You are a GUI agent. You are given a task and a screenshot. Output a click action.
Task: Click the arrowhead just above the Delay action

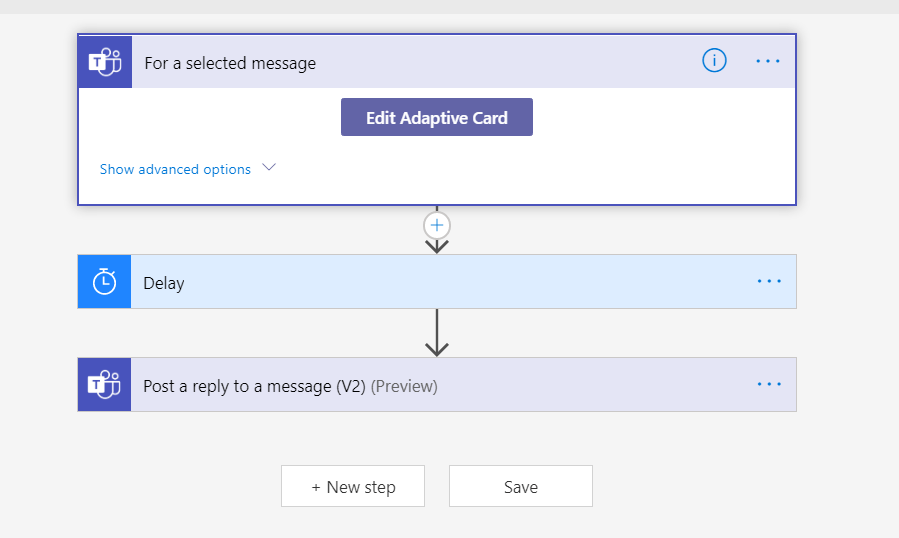(x=436, y=246)
